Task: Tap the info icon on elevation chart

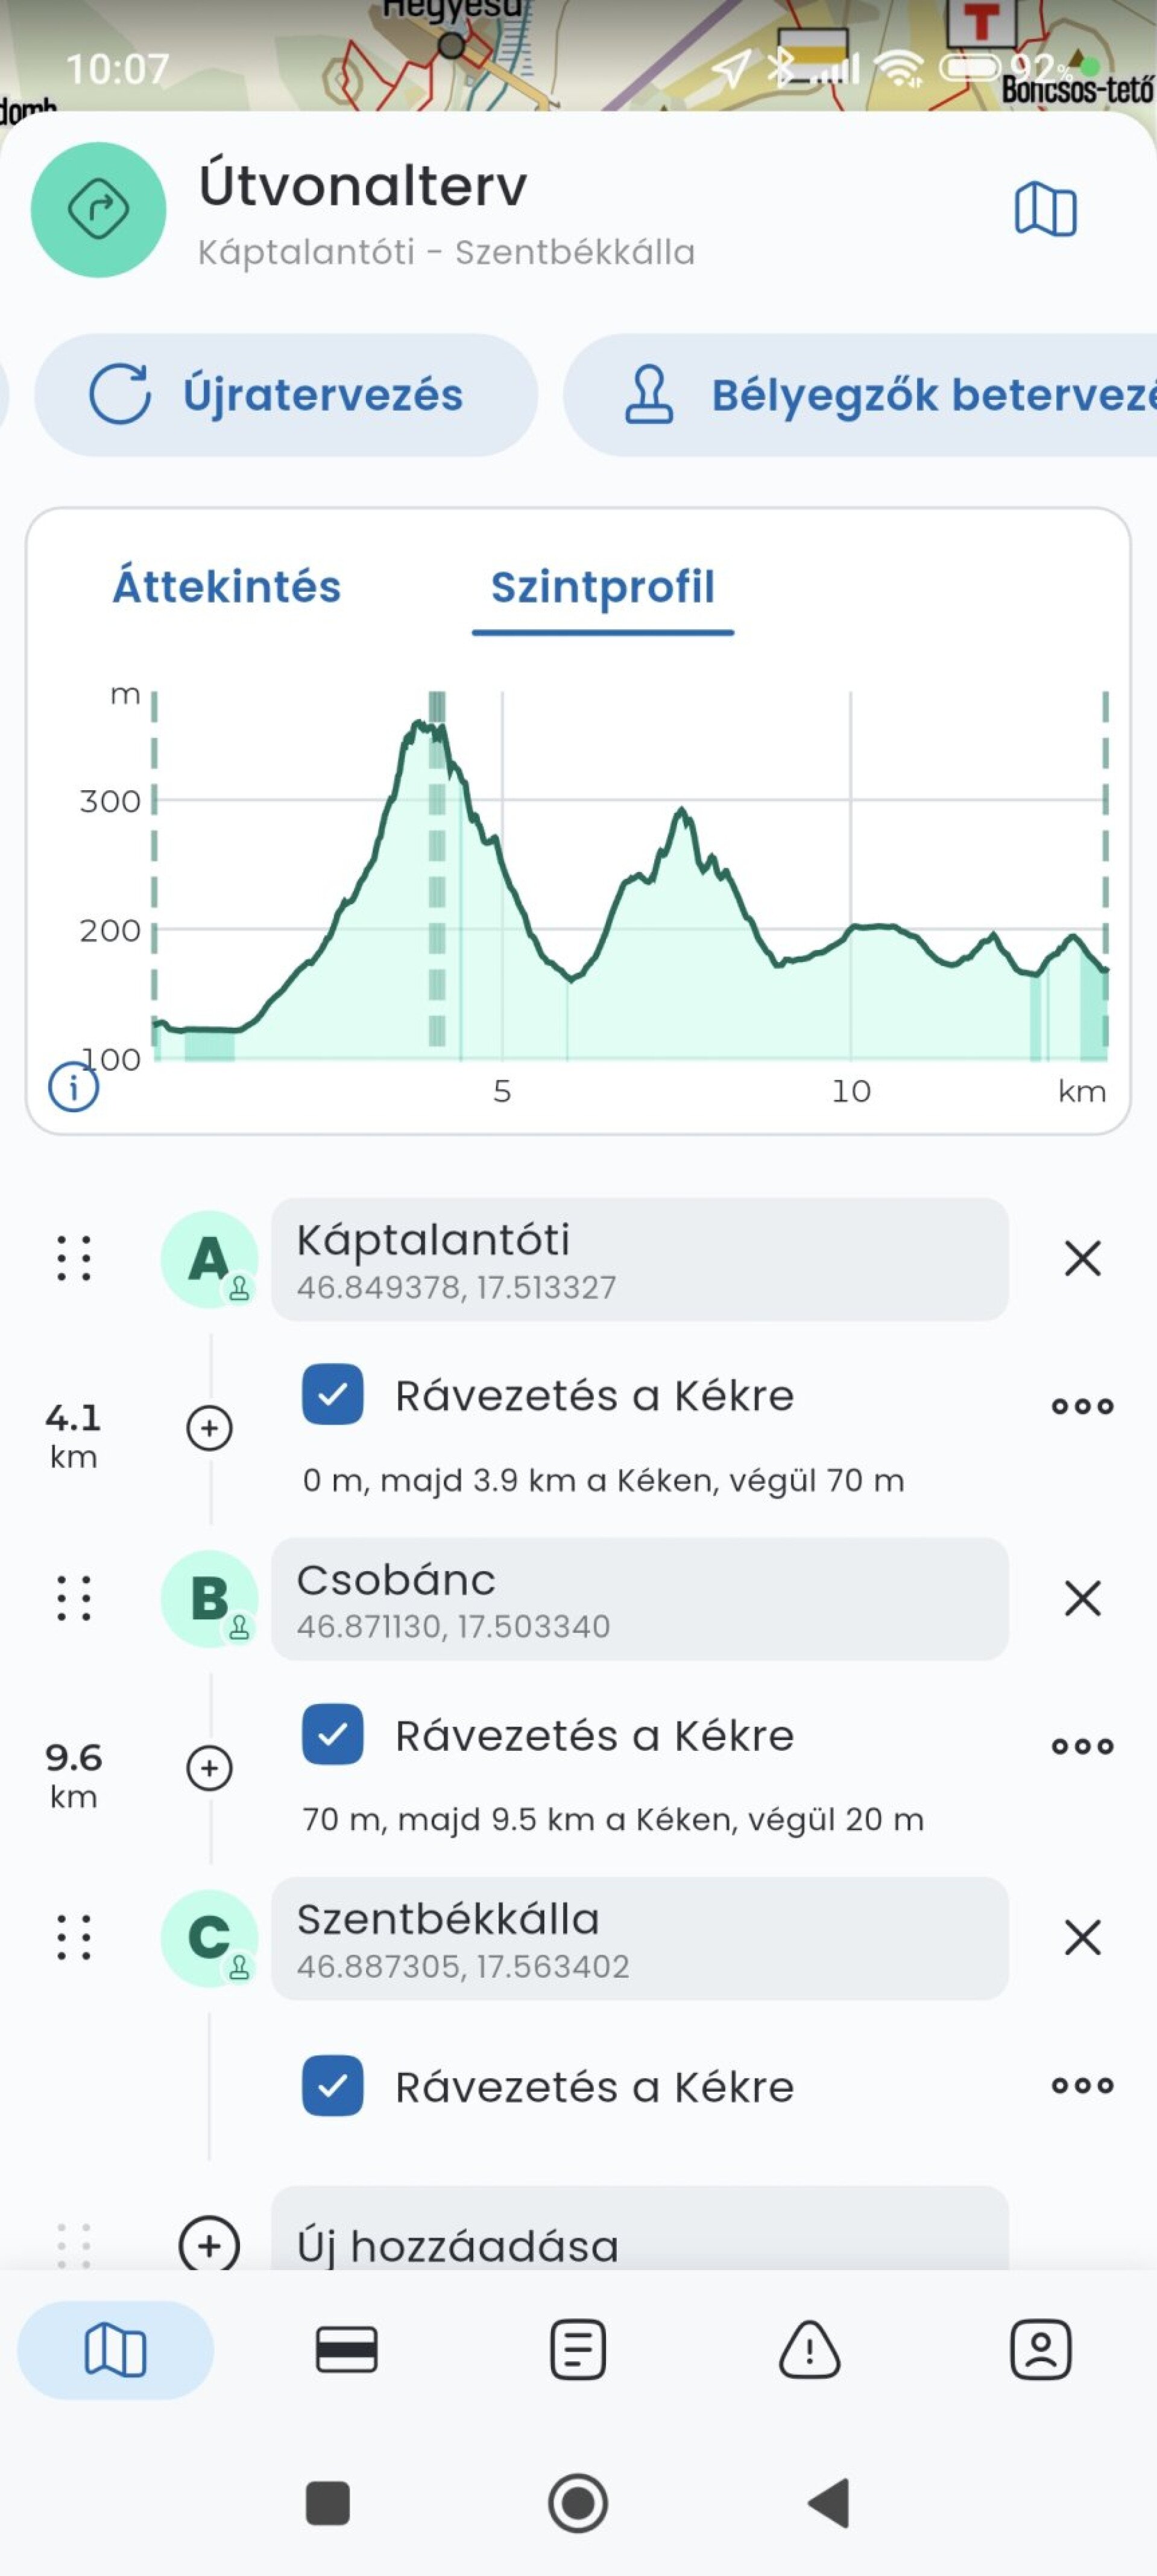Action: [74, 1086]
